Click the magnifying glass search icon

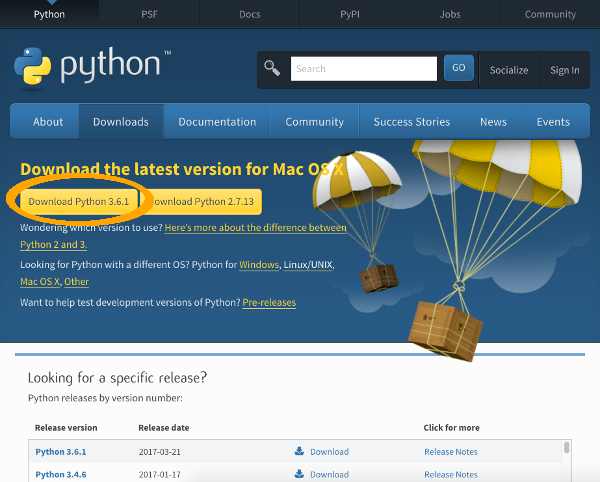pos(272,68)
